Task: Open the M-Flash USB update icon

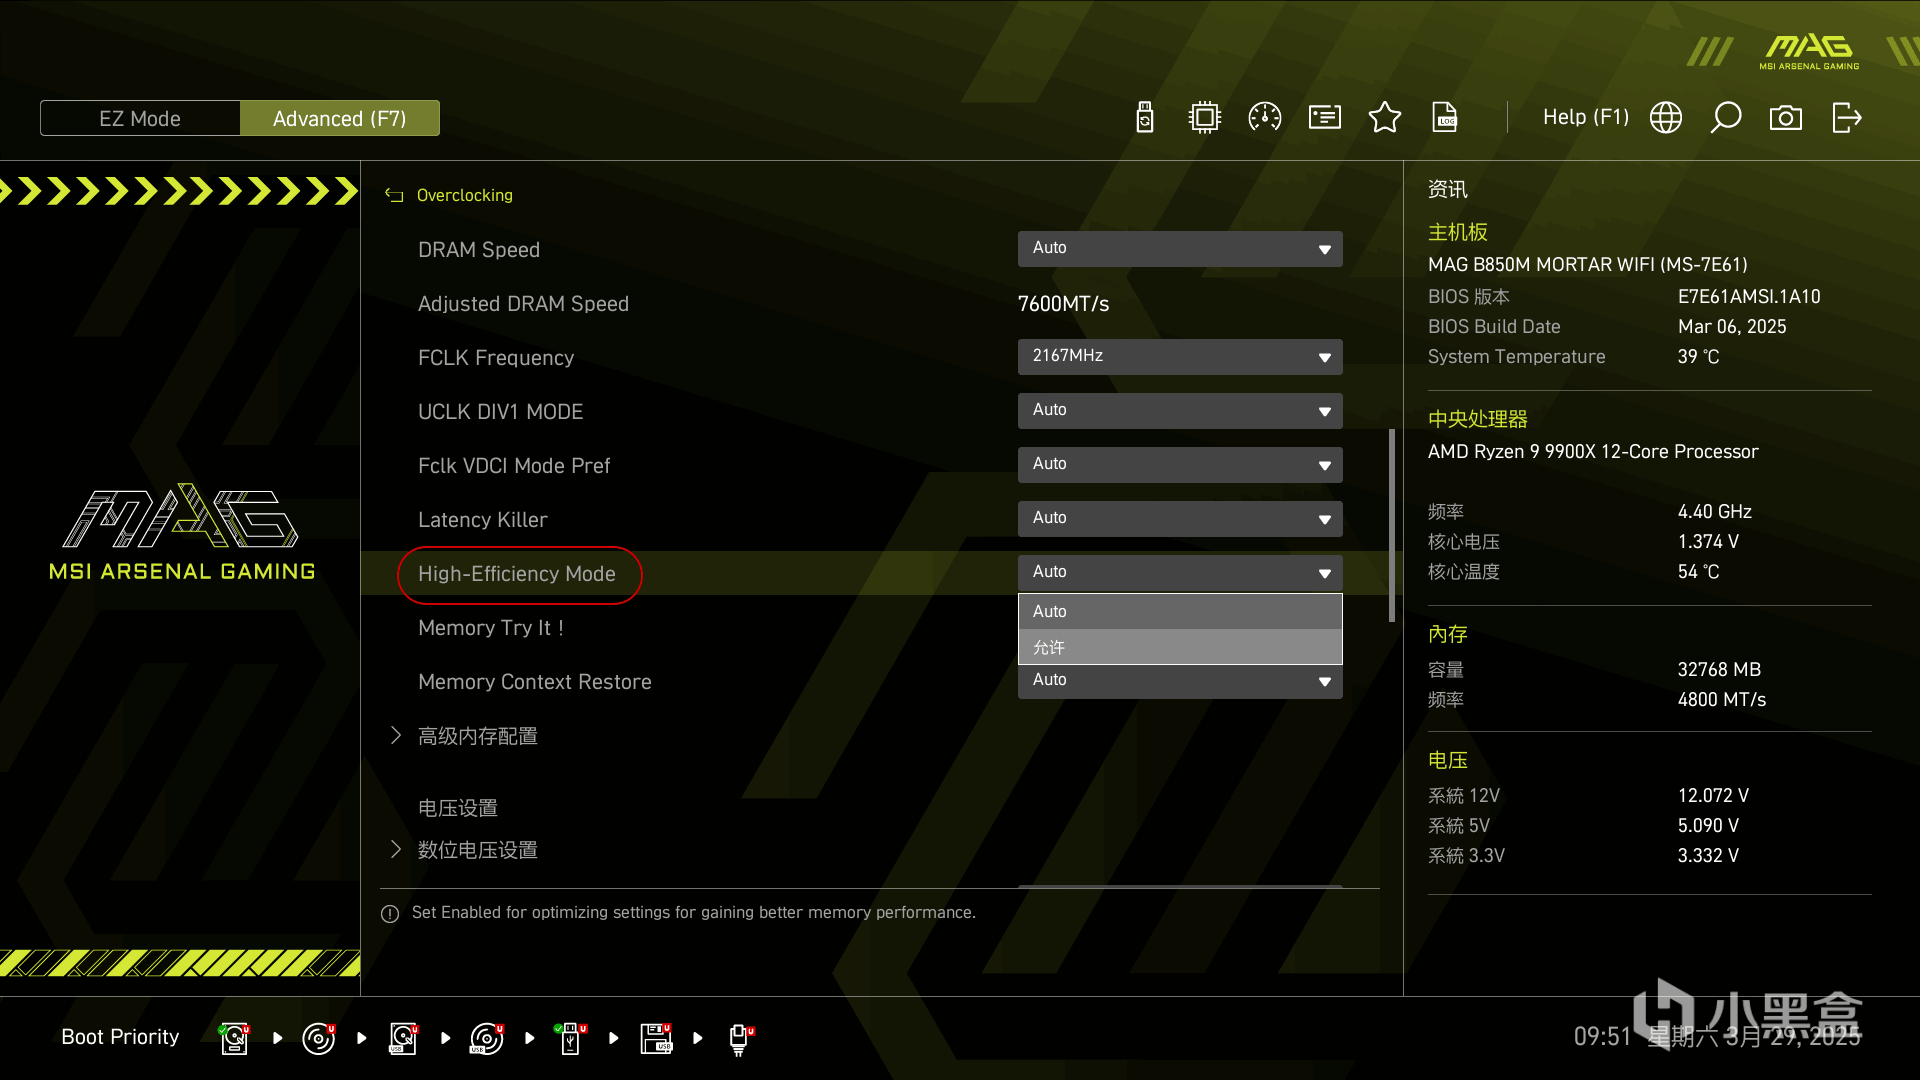Action: point(1145,118)
